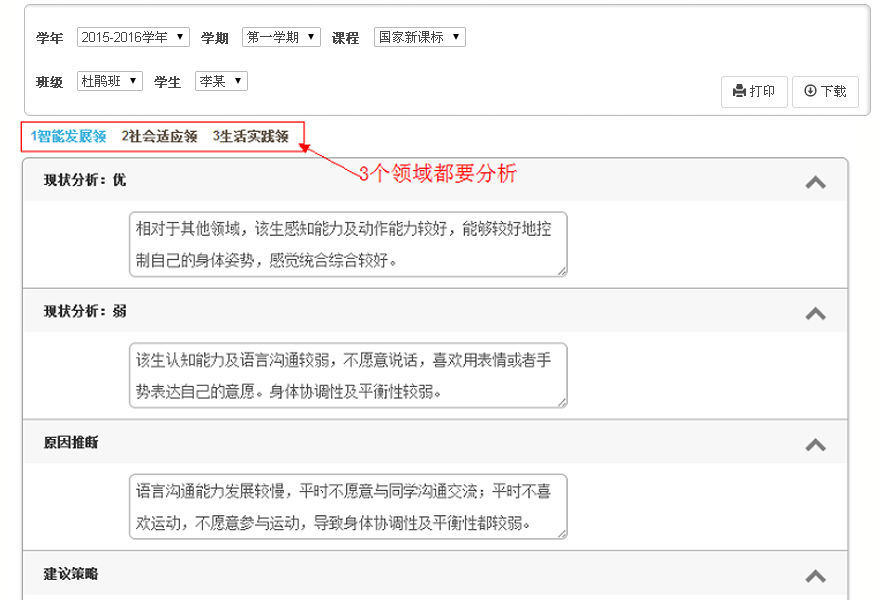Image resolution: width=879 pixels, height=600 pixels.
Task: Open the 学生 dropdown showing 李某
Action: pyautogui.click(x=220, y=81)
